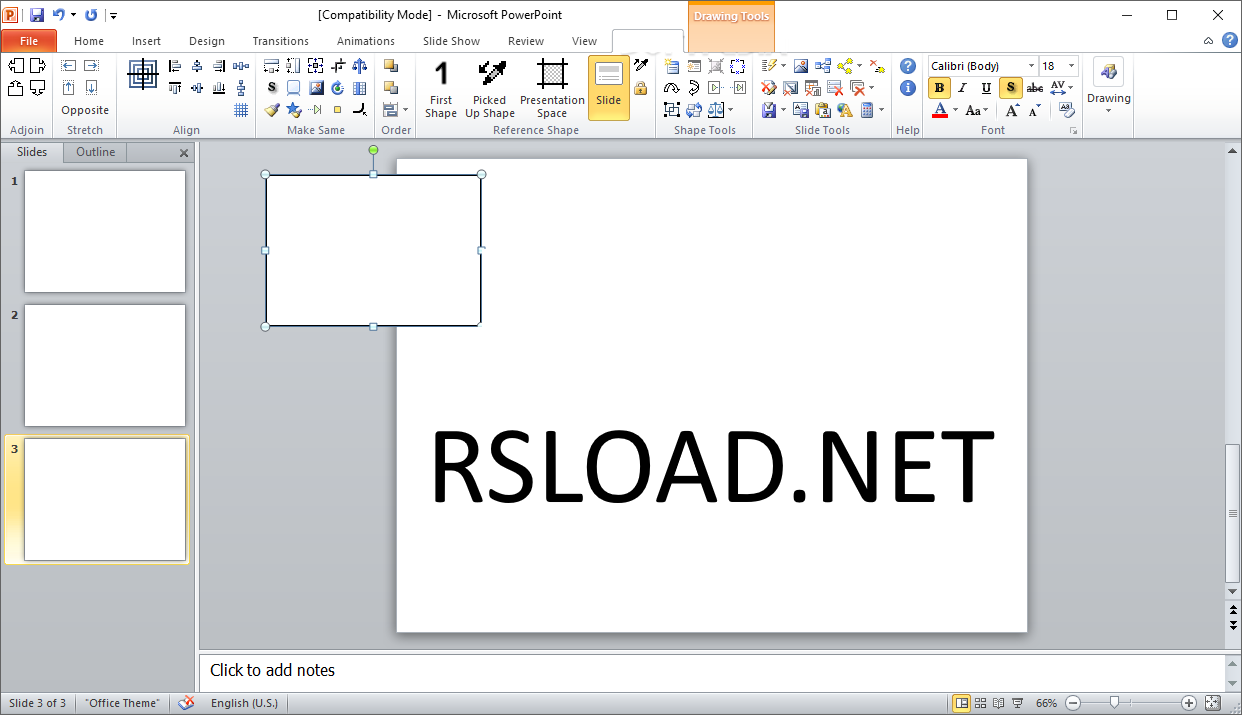Click the clear formatting eraser icon
The height and width of the screenshot is (715, 1242).
coord(1068,110)
